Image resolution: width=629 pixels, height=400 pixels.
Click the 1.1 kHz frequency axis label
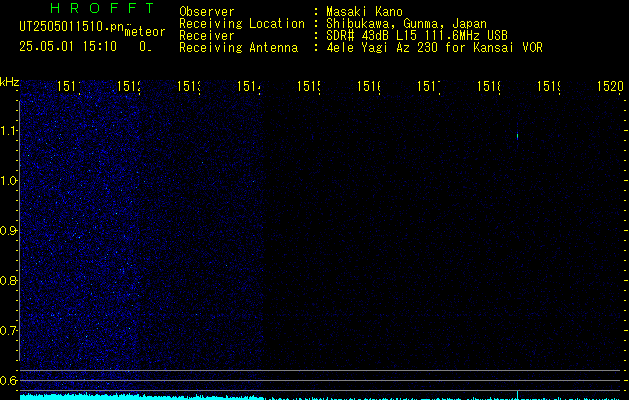[8, 130]
